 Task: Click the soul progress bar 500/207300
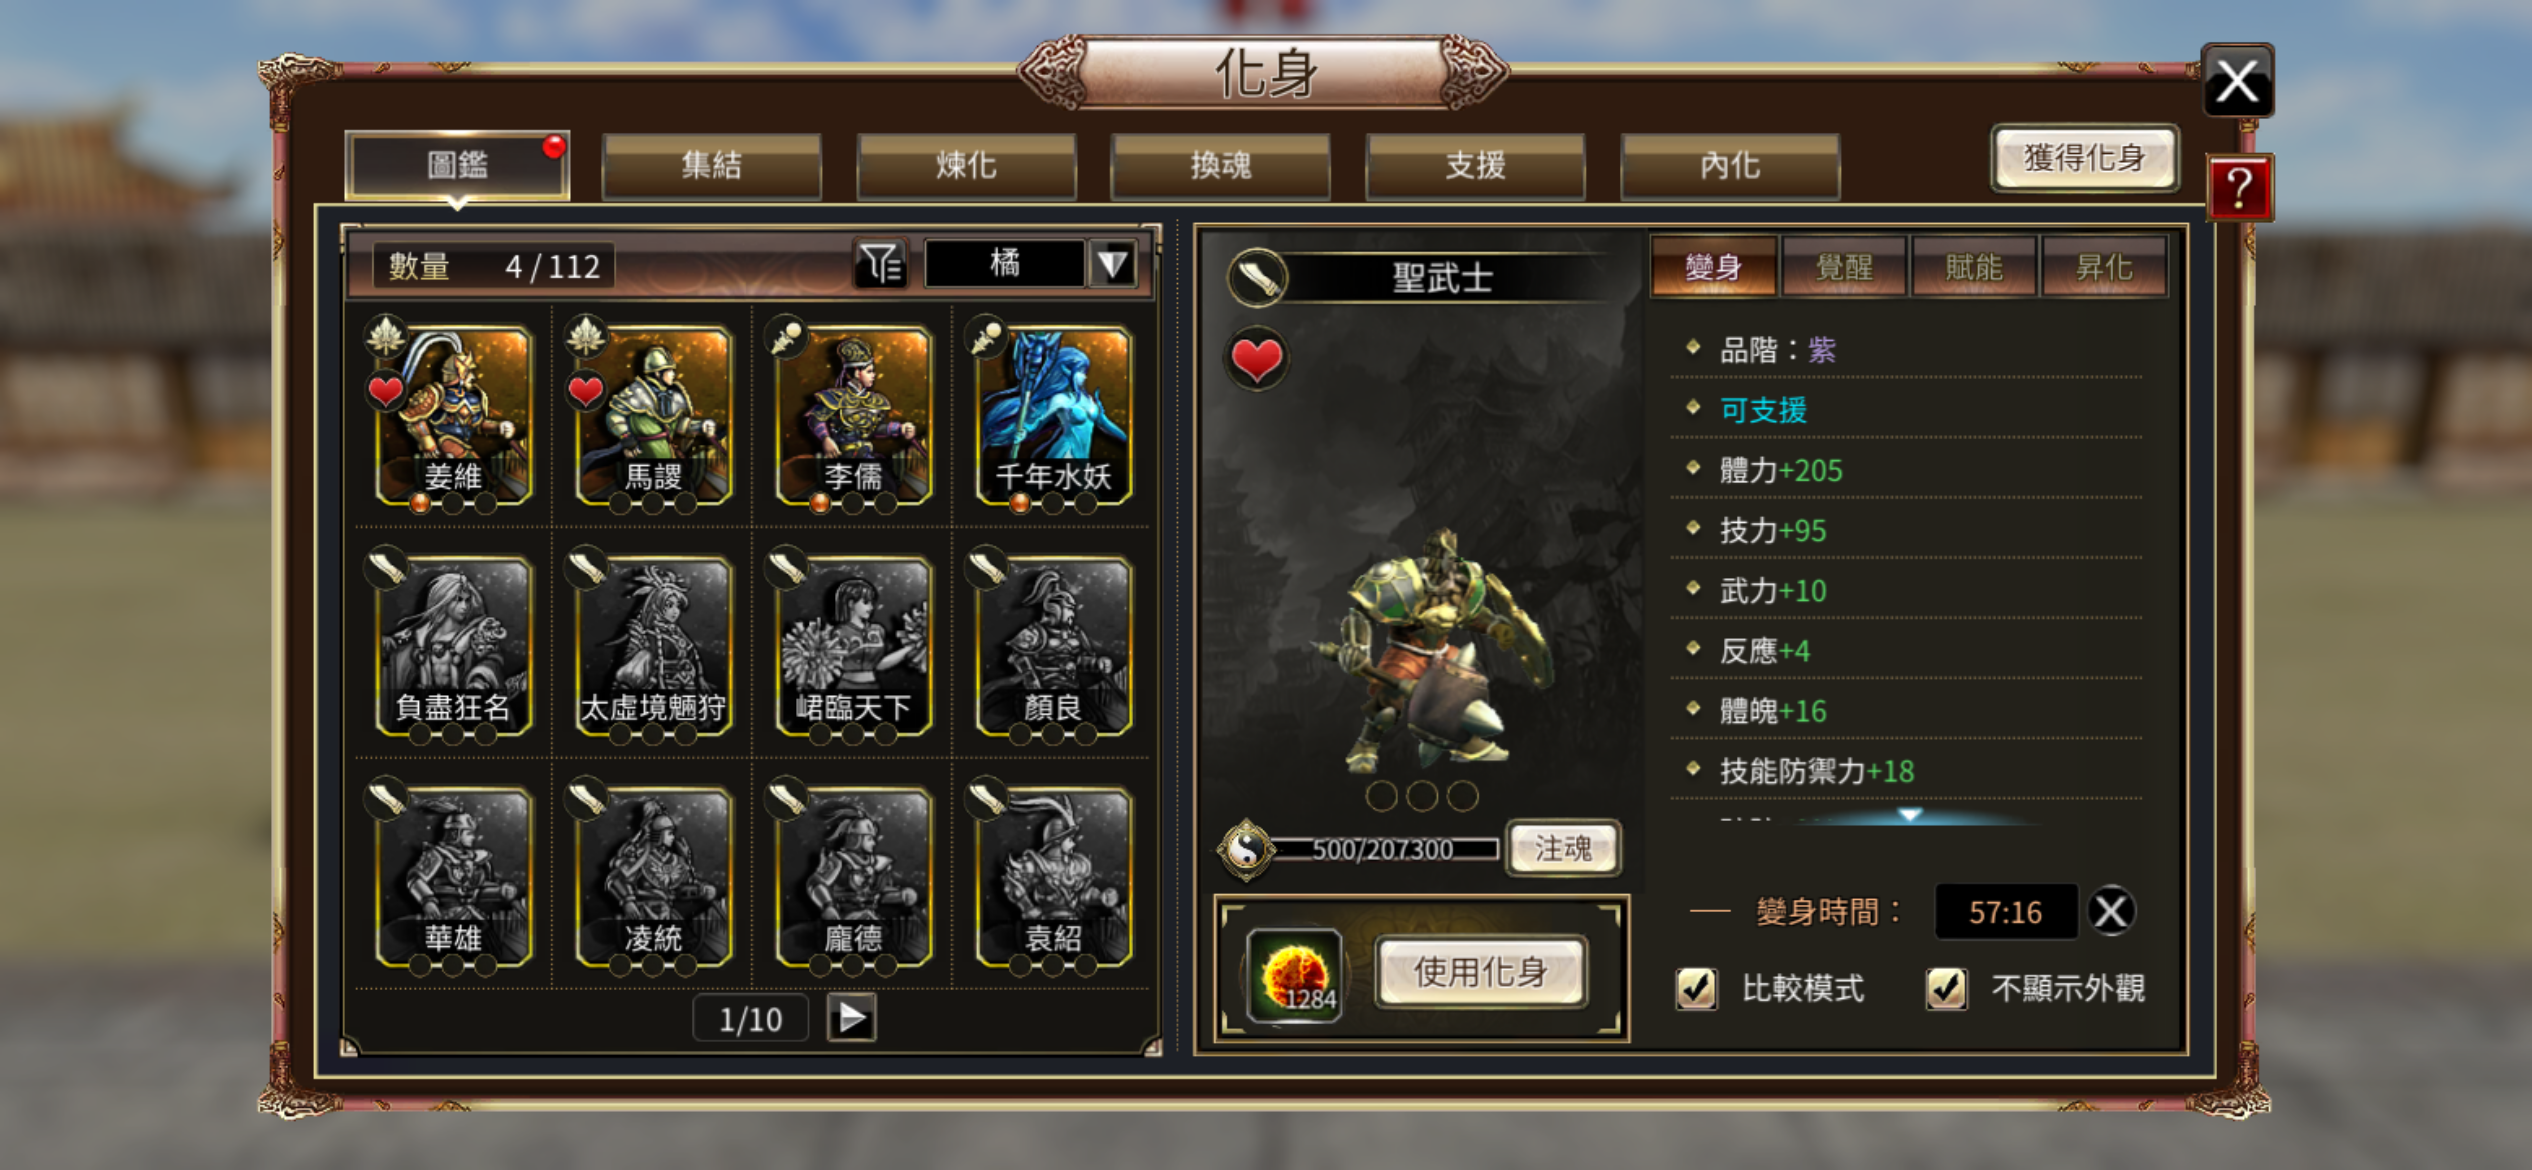click(1384, 850)
